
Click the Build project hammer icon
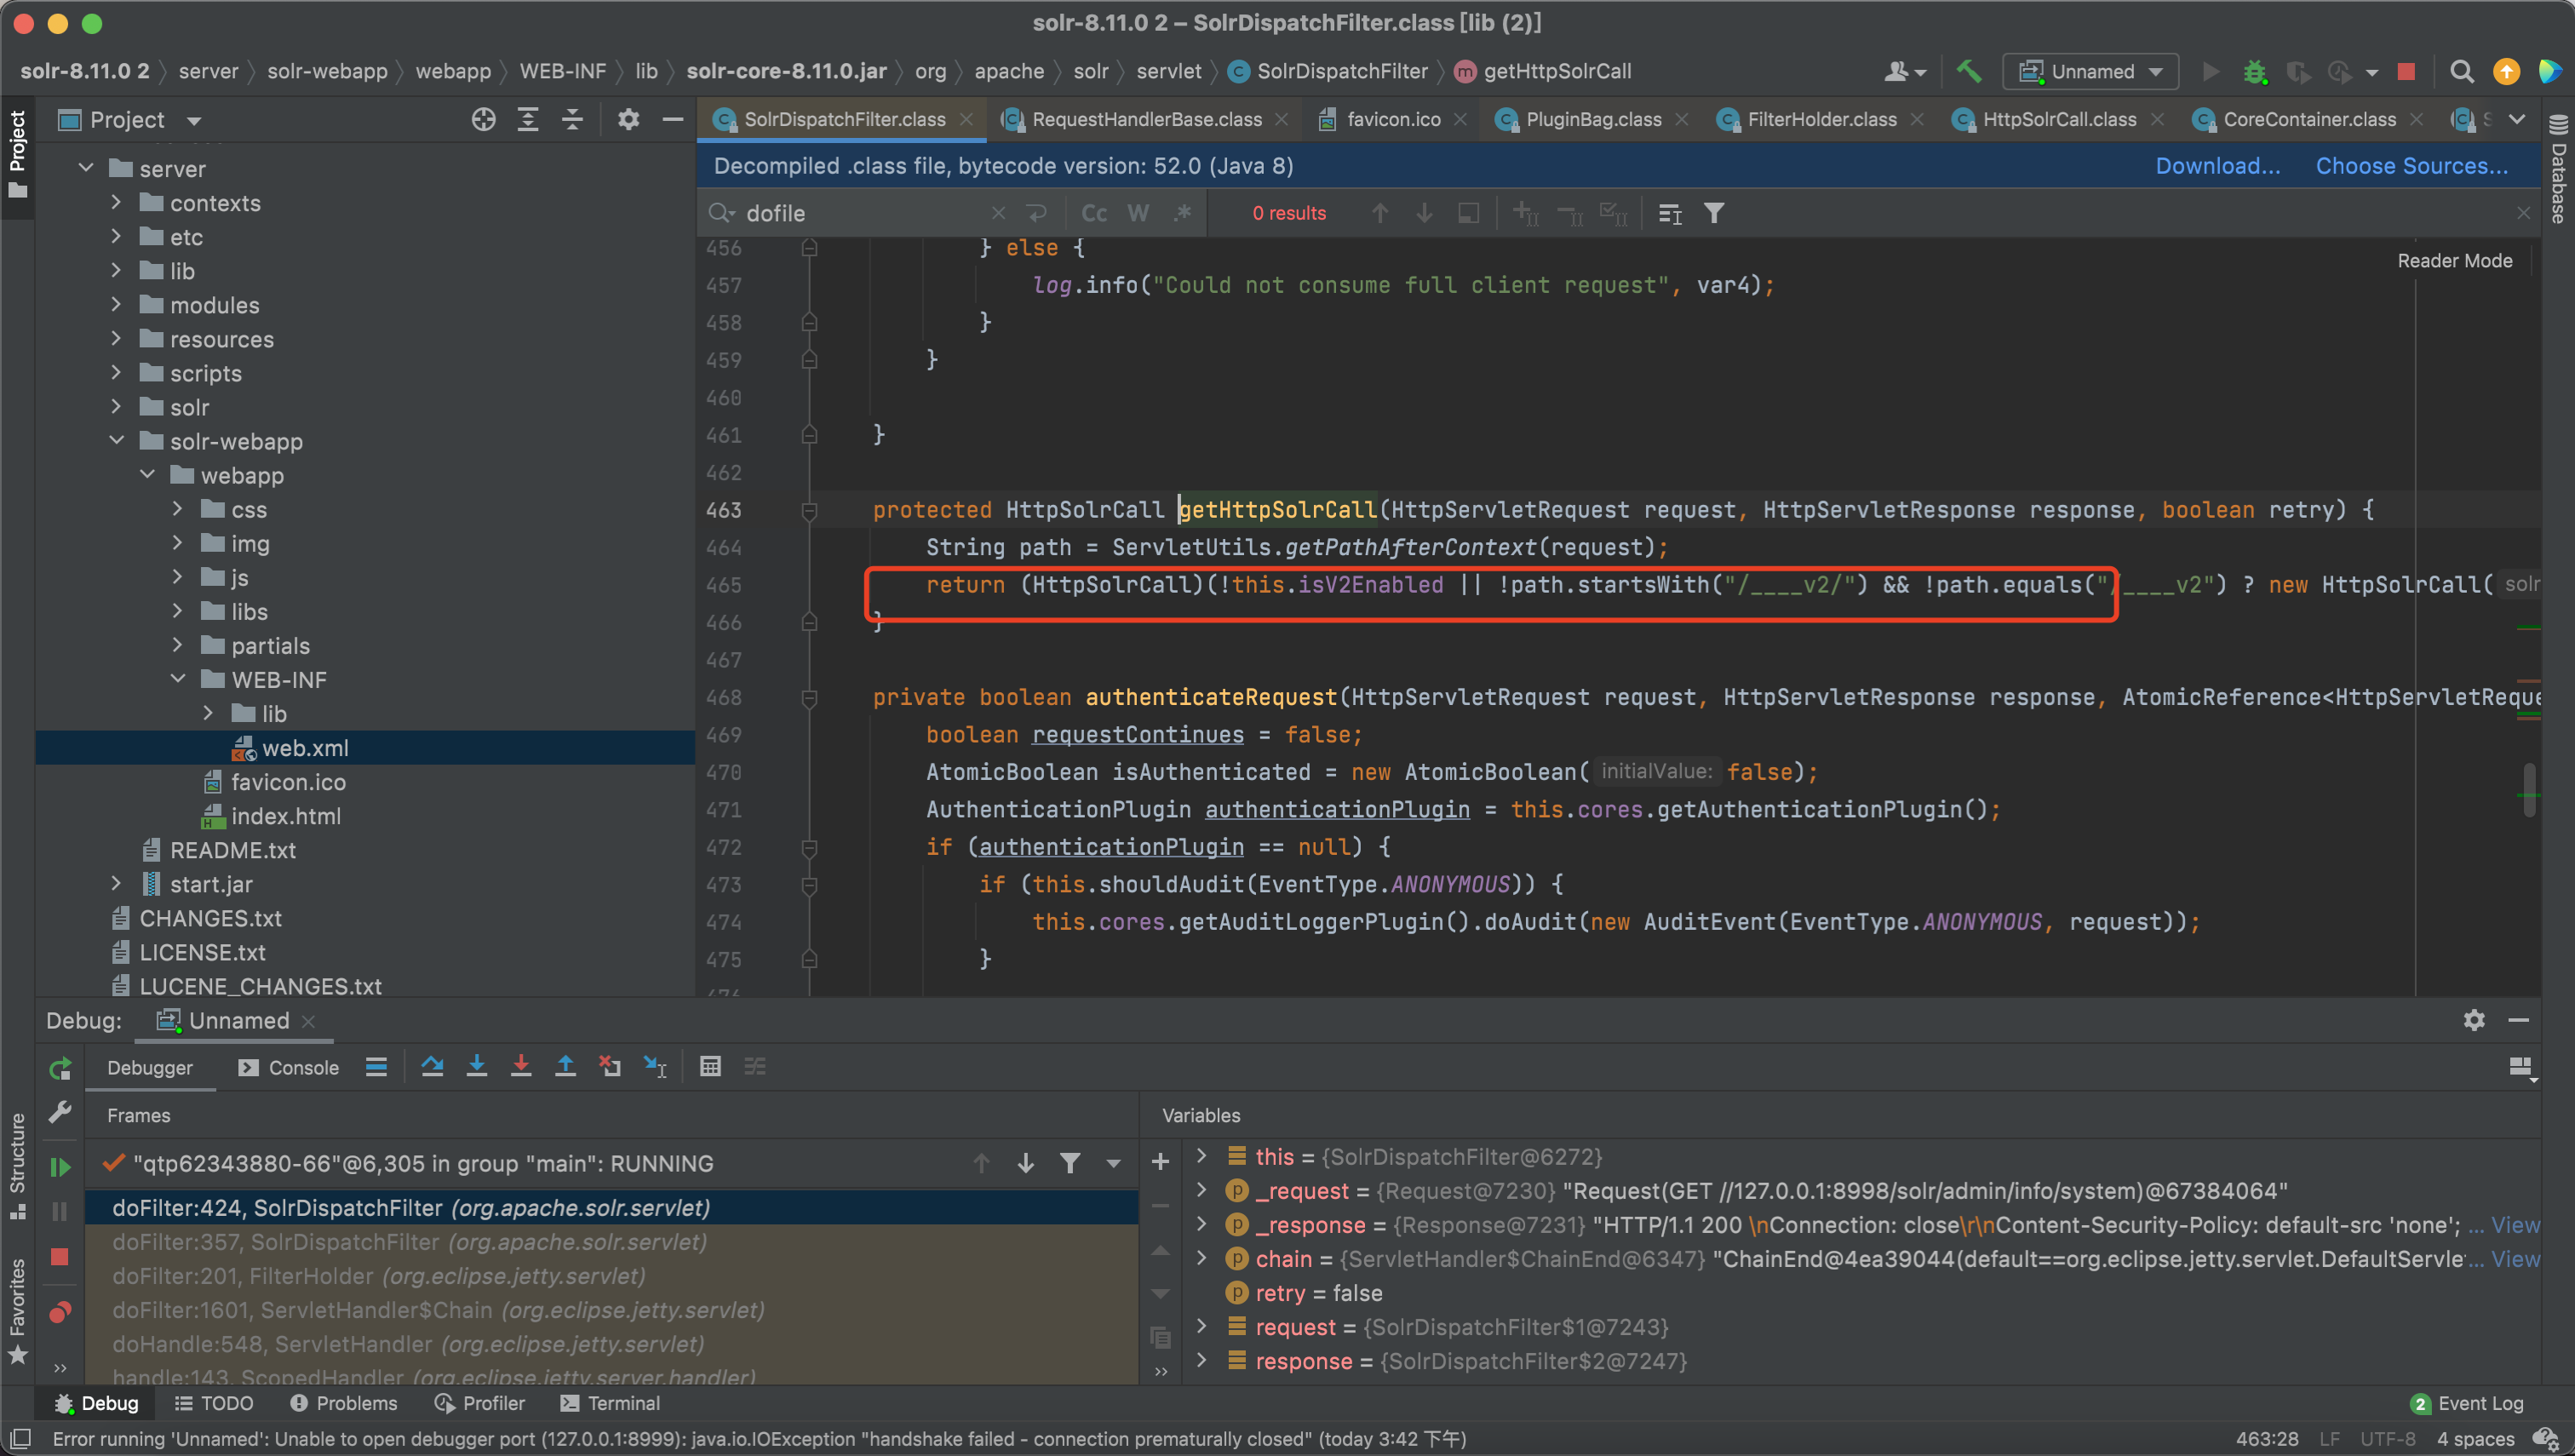(x=1968, y=71)
